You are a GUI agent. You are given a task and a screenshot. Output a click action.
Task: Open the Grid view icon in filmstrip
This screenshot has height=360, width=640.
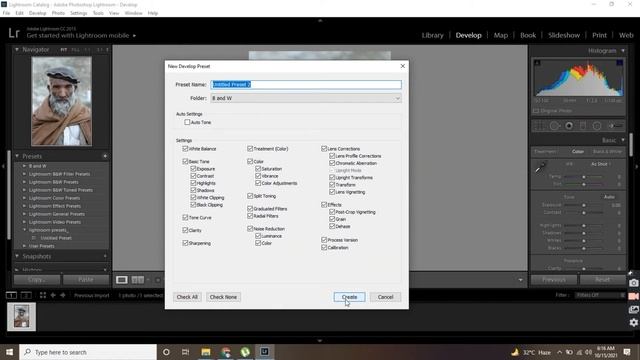[x=43, y=295]
